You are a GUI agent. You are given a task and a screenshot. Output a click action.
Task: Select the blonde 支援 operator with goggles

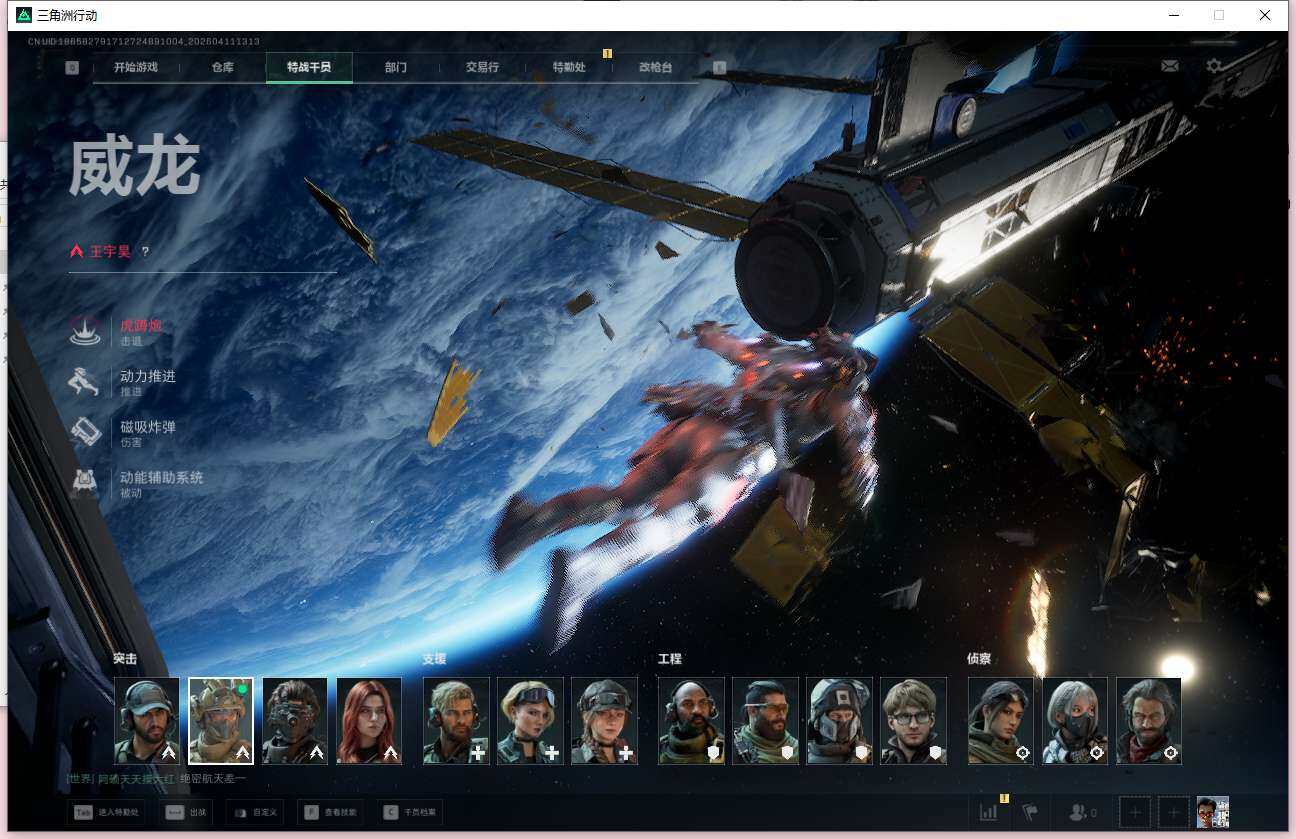click(530, 721)
